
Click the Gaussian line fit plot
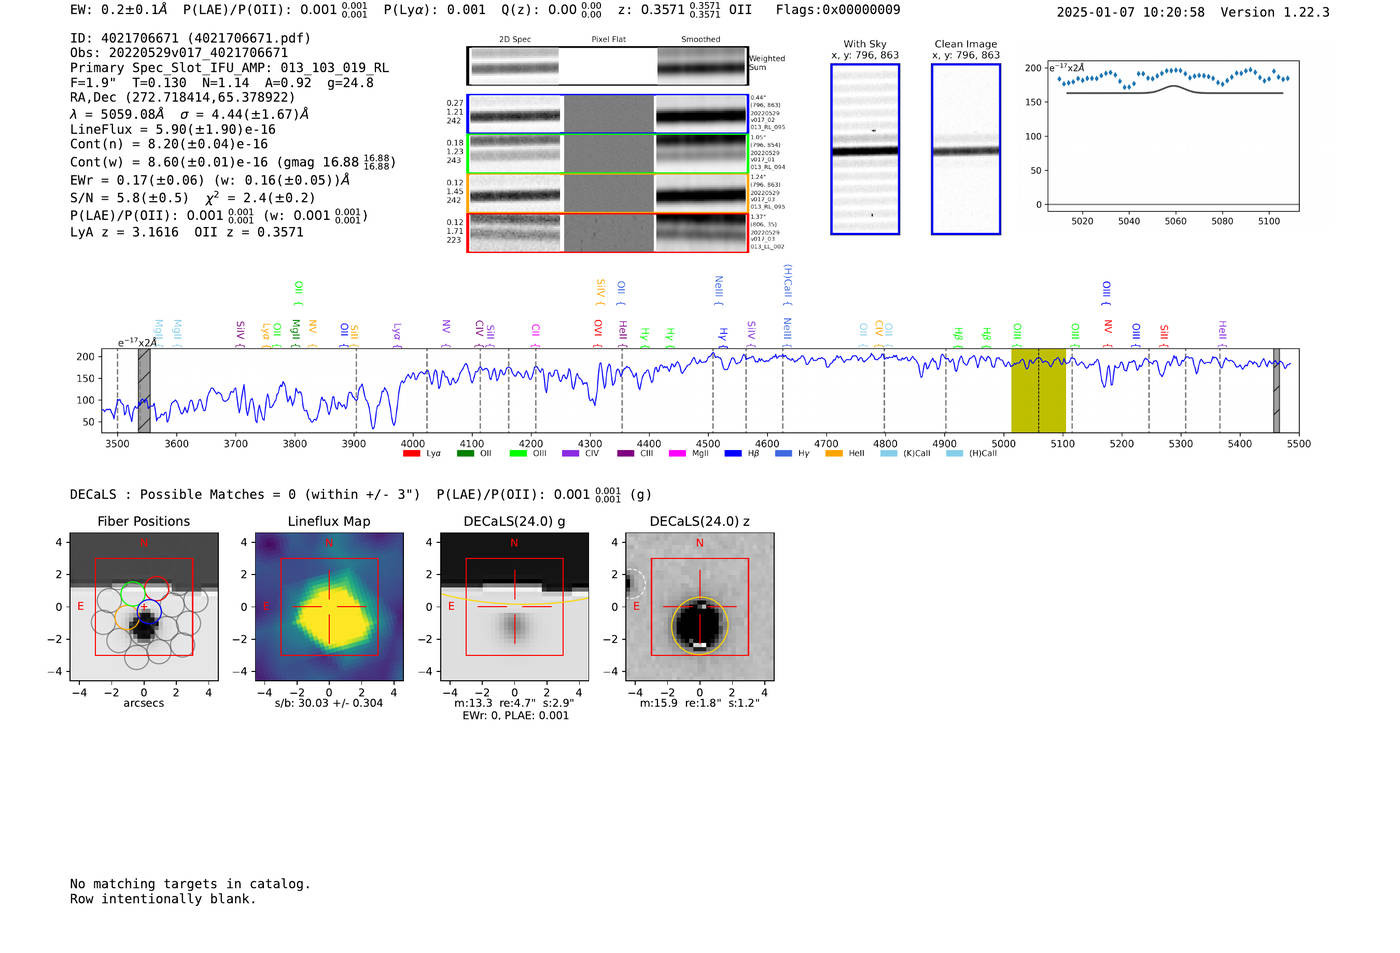[x=1174, y=135]
